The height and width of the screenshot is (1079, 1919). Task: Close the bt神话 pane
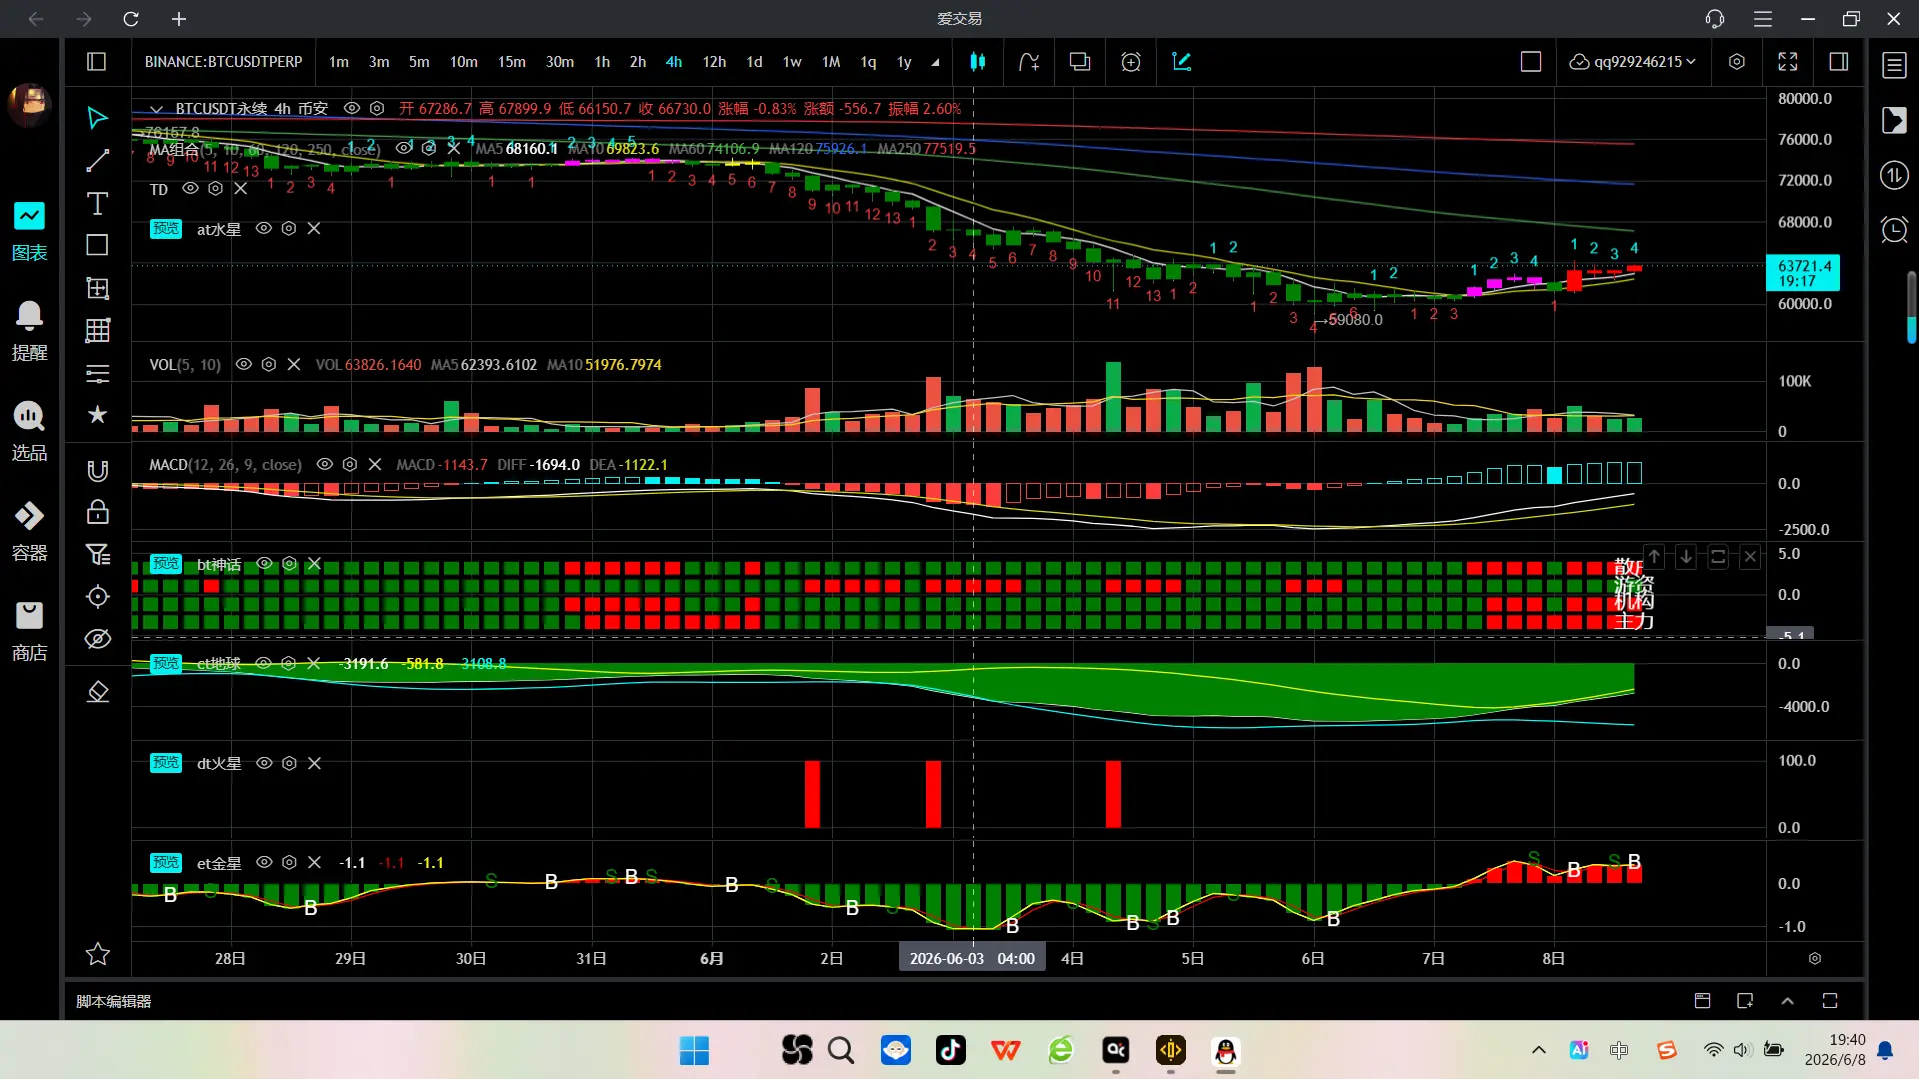pos(1750,557)
